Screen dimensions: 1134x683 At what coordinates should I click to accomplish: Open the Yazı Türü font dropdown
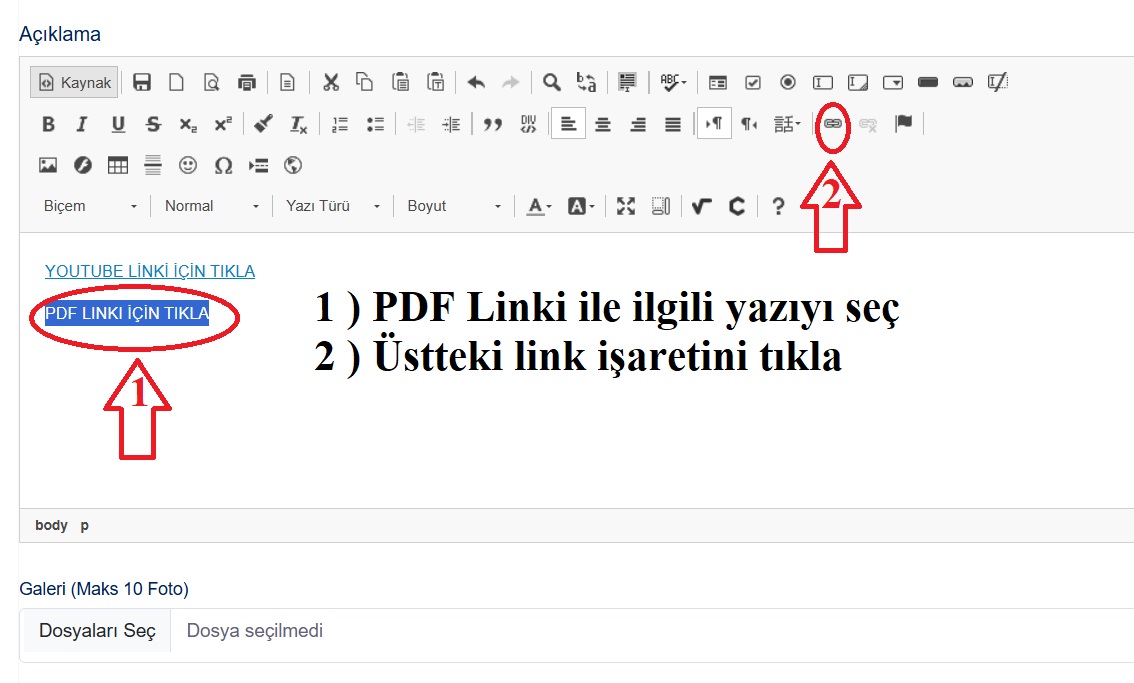coord(332,206)
